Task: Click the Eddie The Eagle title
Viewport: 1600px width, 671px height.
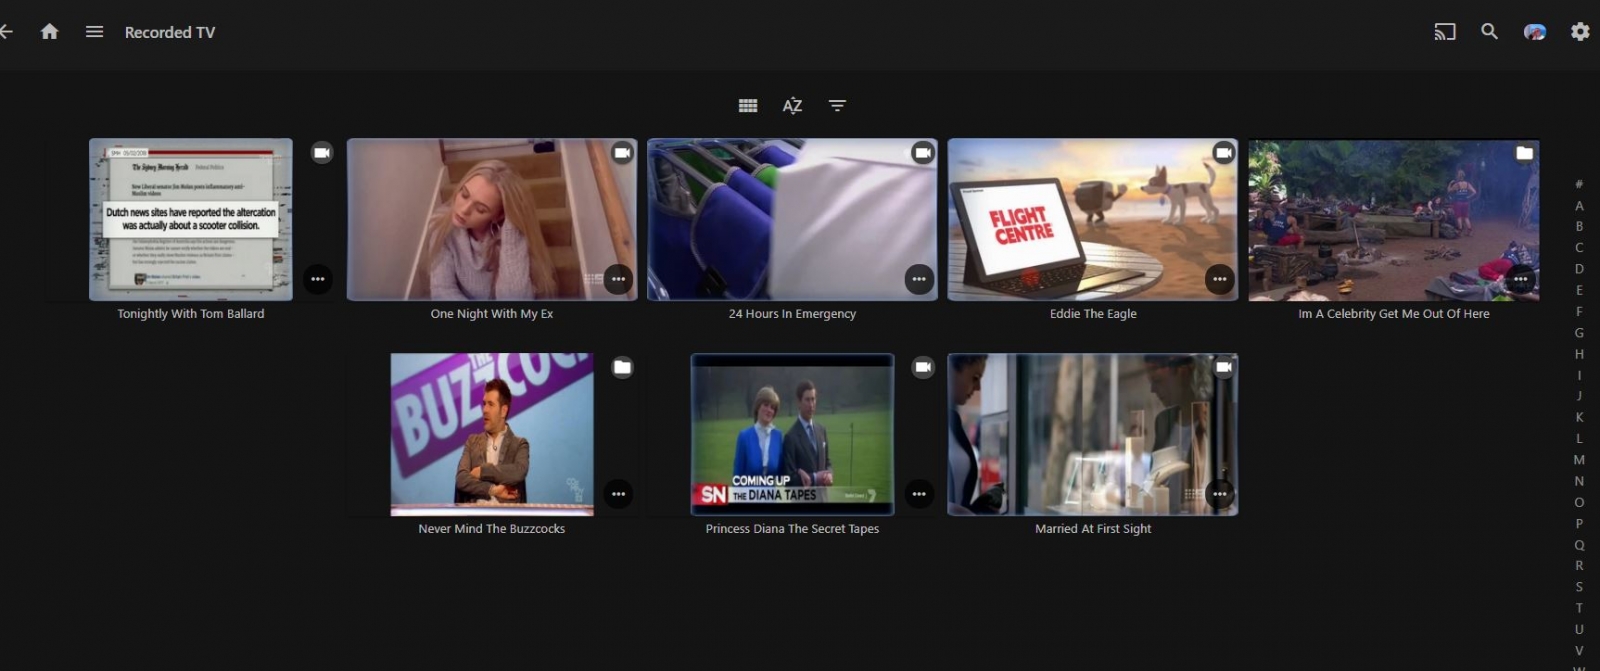Action: (x=1093, y=314)
